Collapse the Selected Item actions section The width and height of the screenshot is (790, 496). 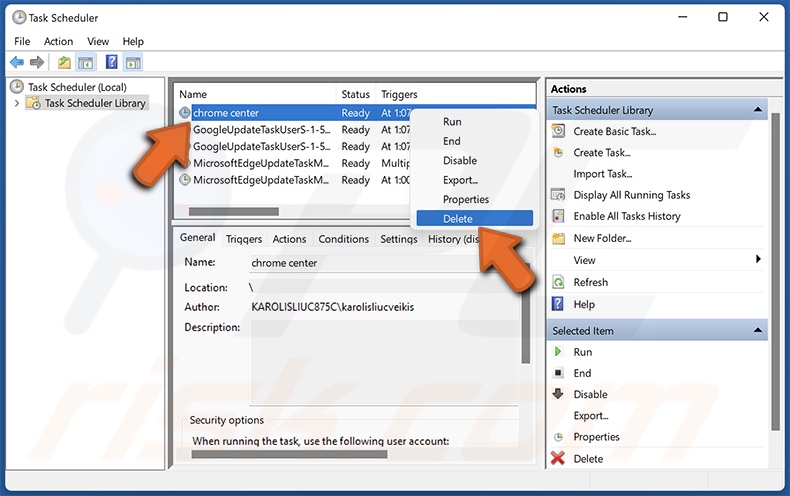pos(758,330)
